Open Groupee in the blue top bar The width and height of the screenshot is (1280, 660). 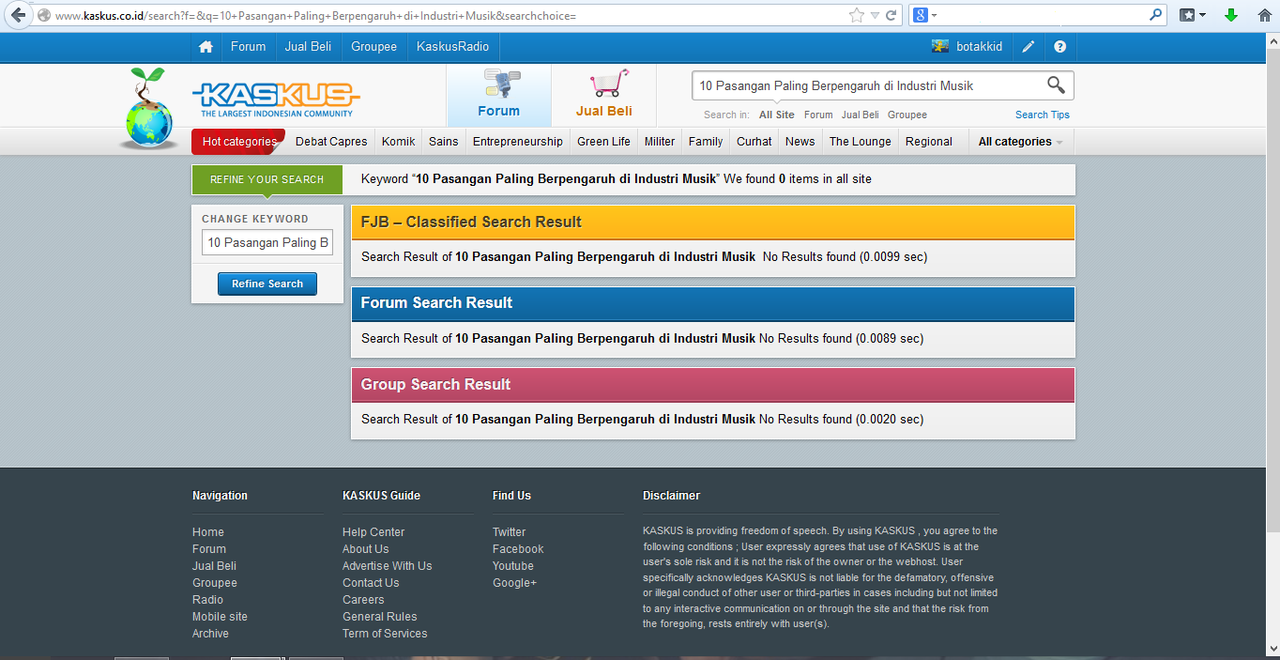click(x=374, y=47)
